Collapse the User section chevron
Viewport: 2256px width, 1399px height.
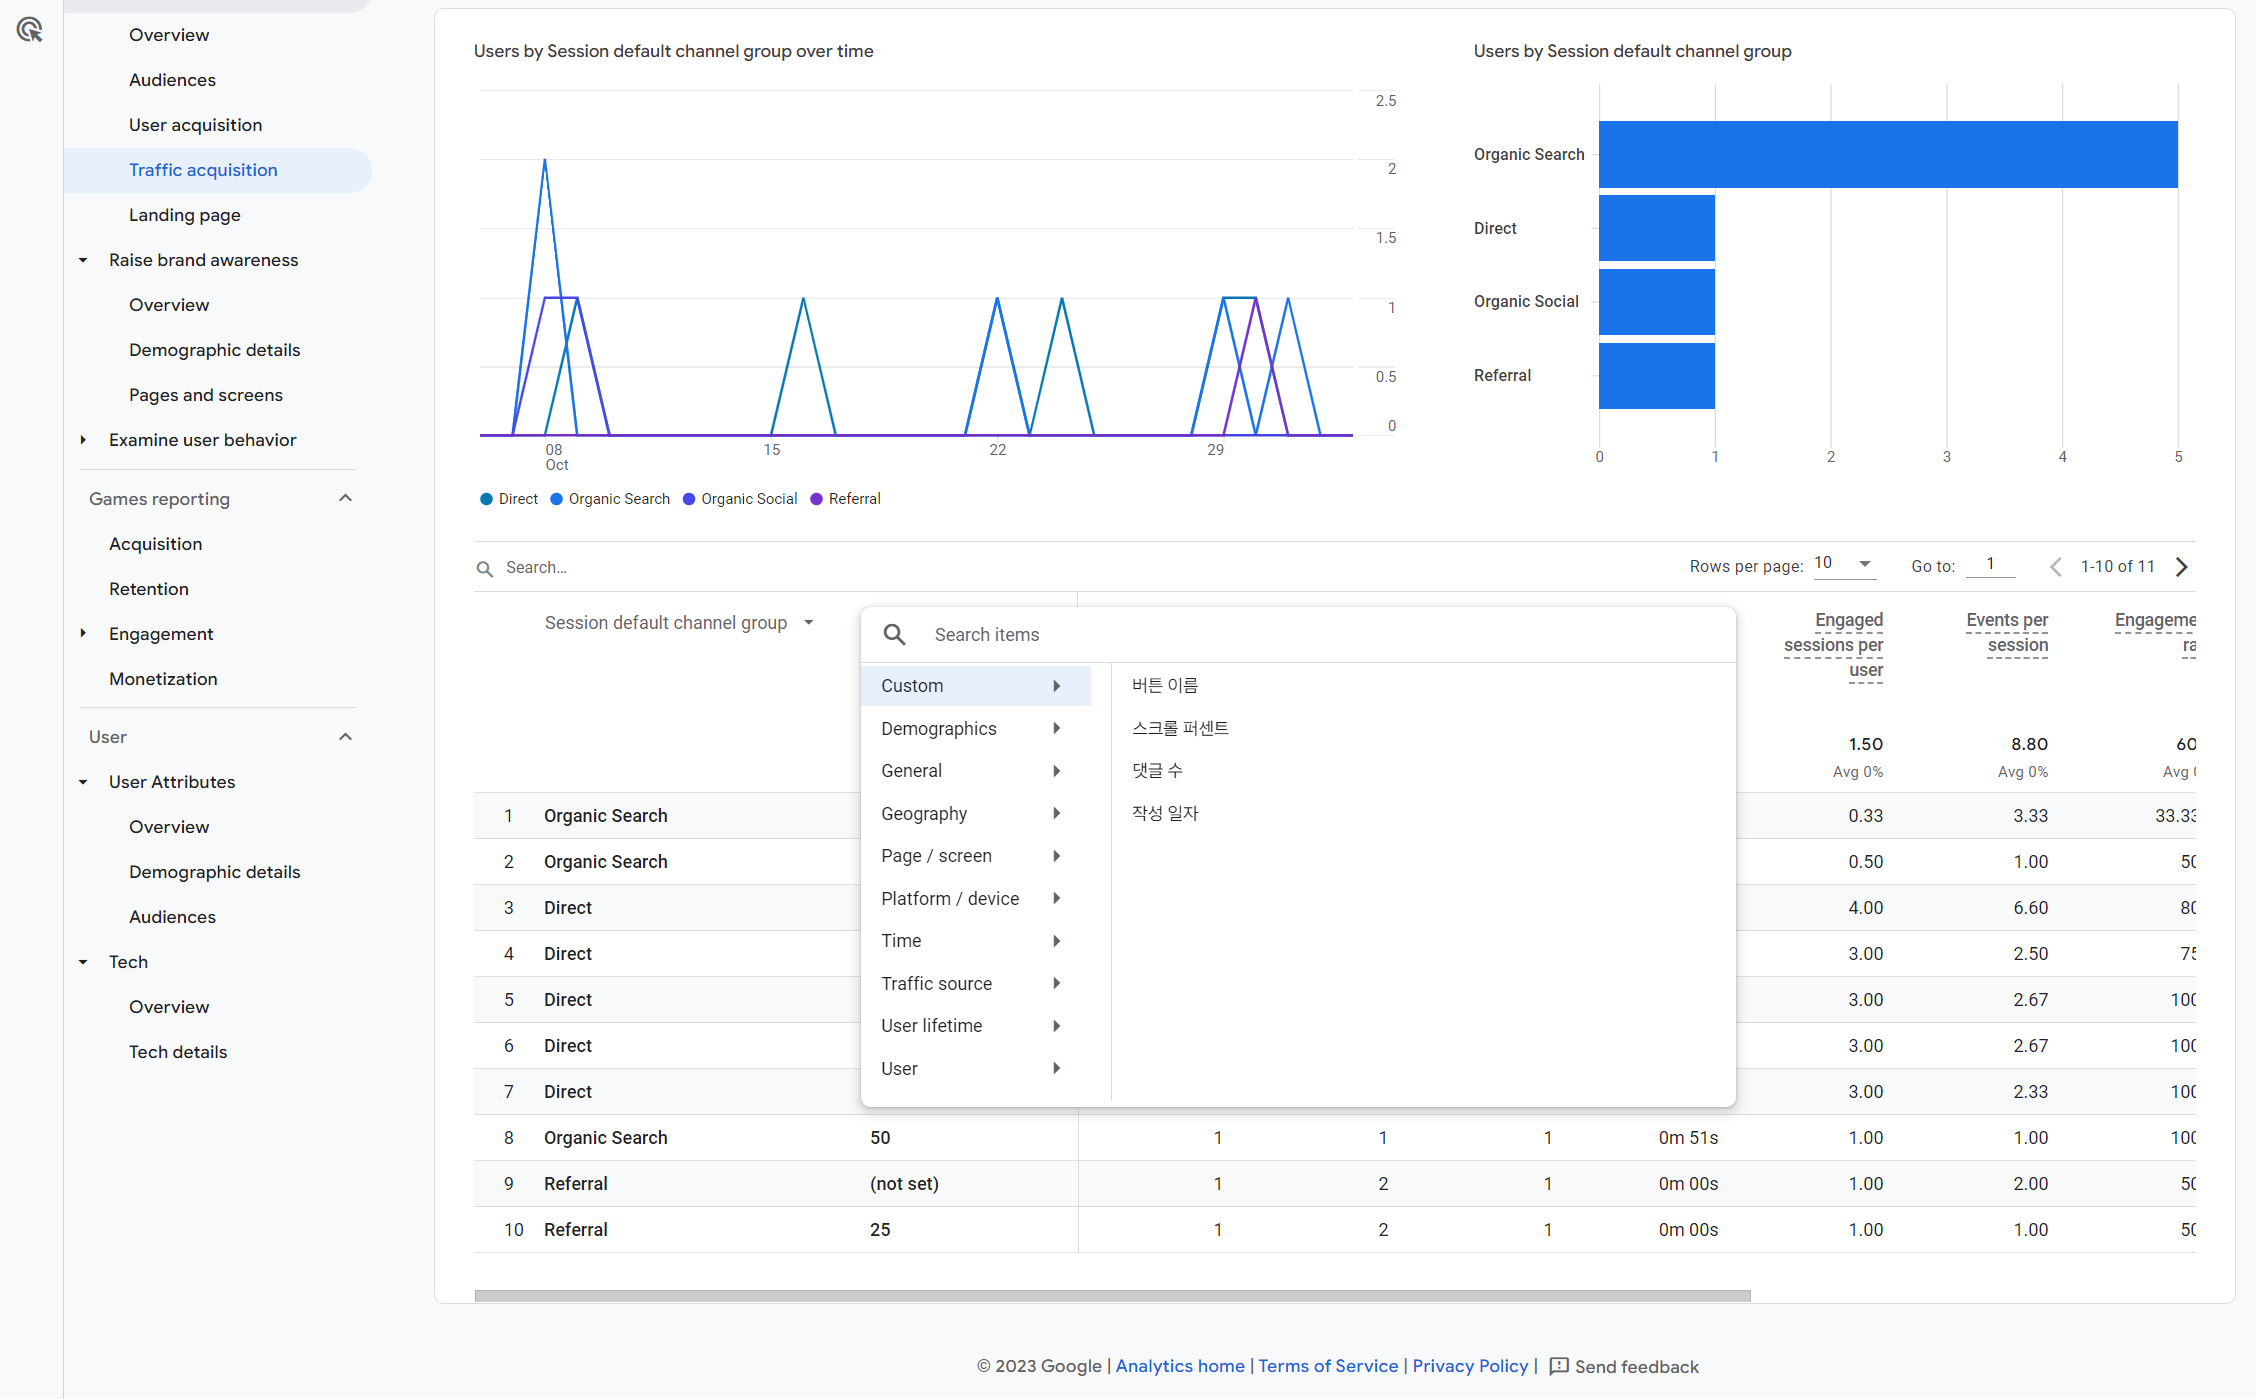346,737
